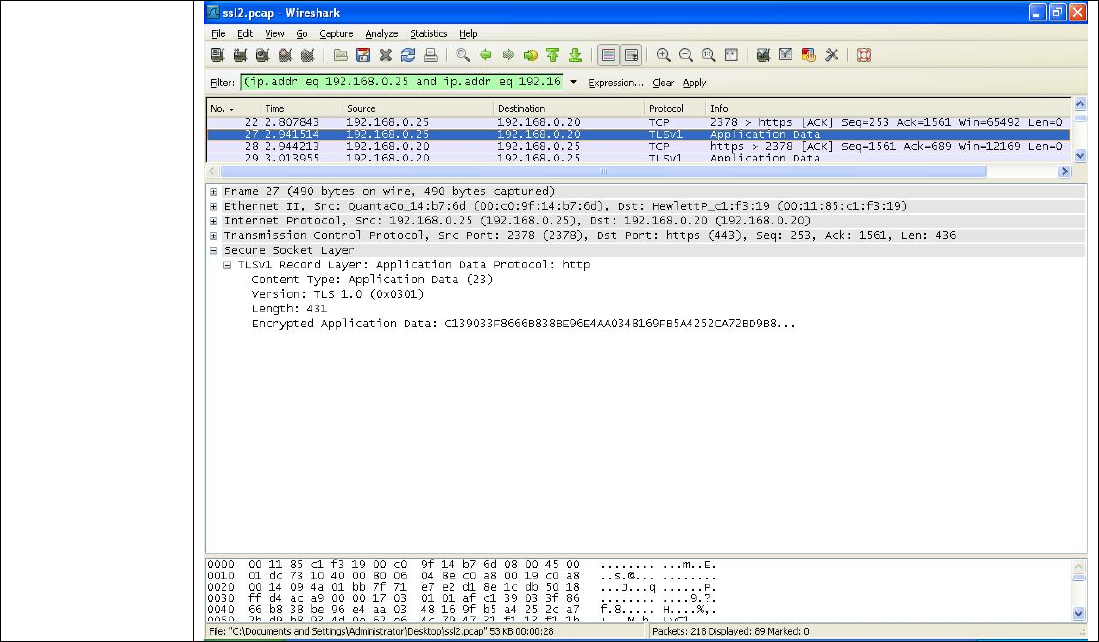The height and width of the screenshot is (642, 1099).
Task: Edit display filters icon
Action: point(786,55)
